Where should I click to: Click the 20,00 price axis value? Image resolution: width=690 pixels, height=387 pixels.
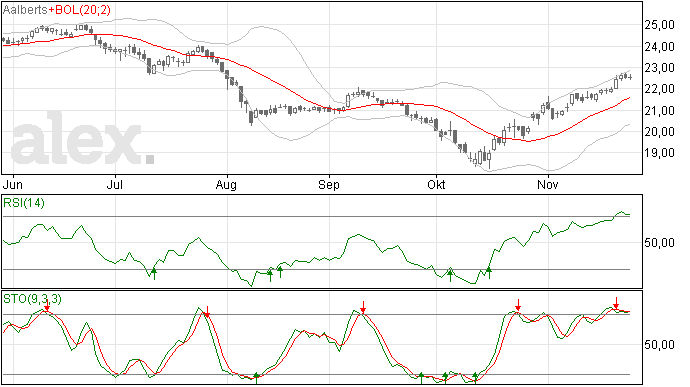pyautogui.click(x=659, y=132)
